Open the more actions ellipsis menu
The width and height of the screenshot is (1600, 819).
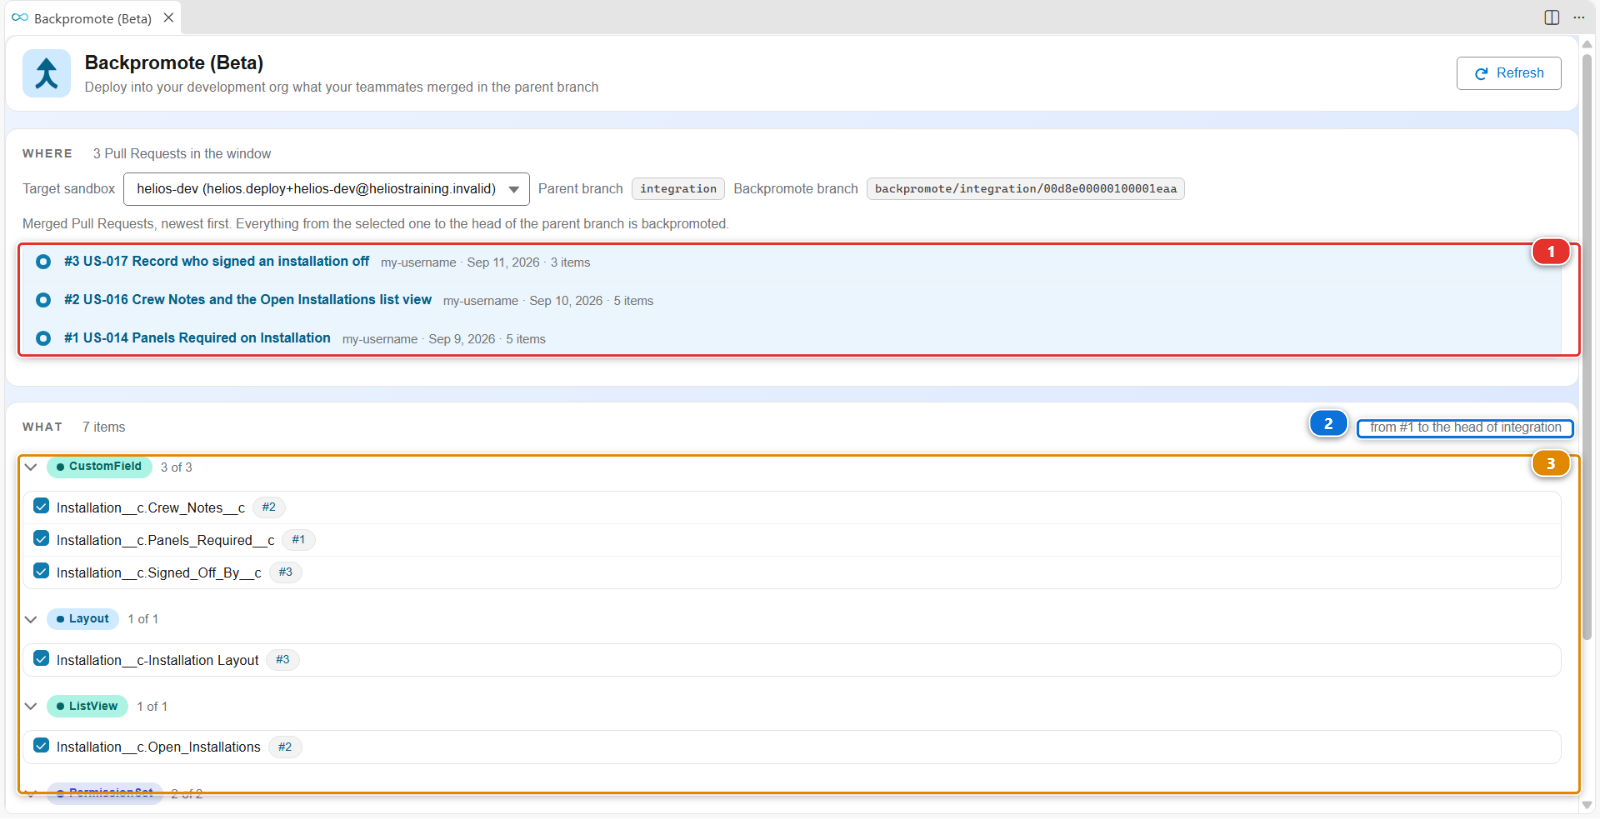(x=1579, y=17)
